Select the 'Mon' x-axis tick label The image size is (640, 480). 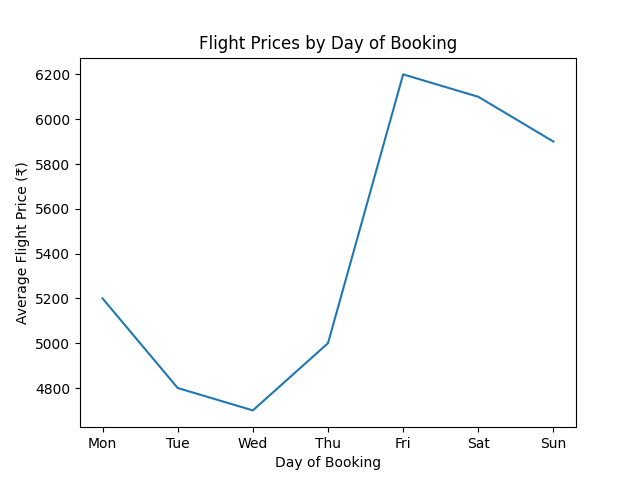click(102, 443)
